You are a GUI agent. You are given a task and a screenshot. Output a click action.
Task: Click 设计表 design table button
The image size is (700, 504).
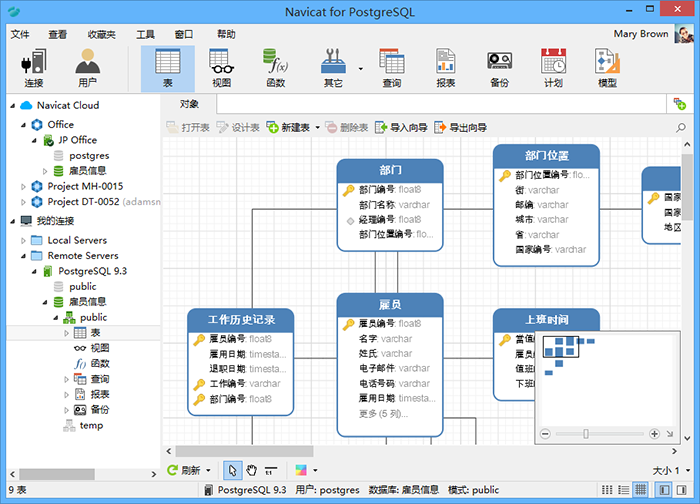pyautogui.click(x=238, y=128)
